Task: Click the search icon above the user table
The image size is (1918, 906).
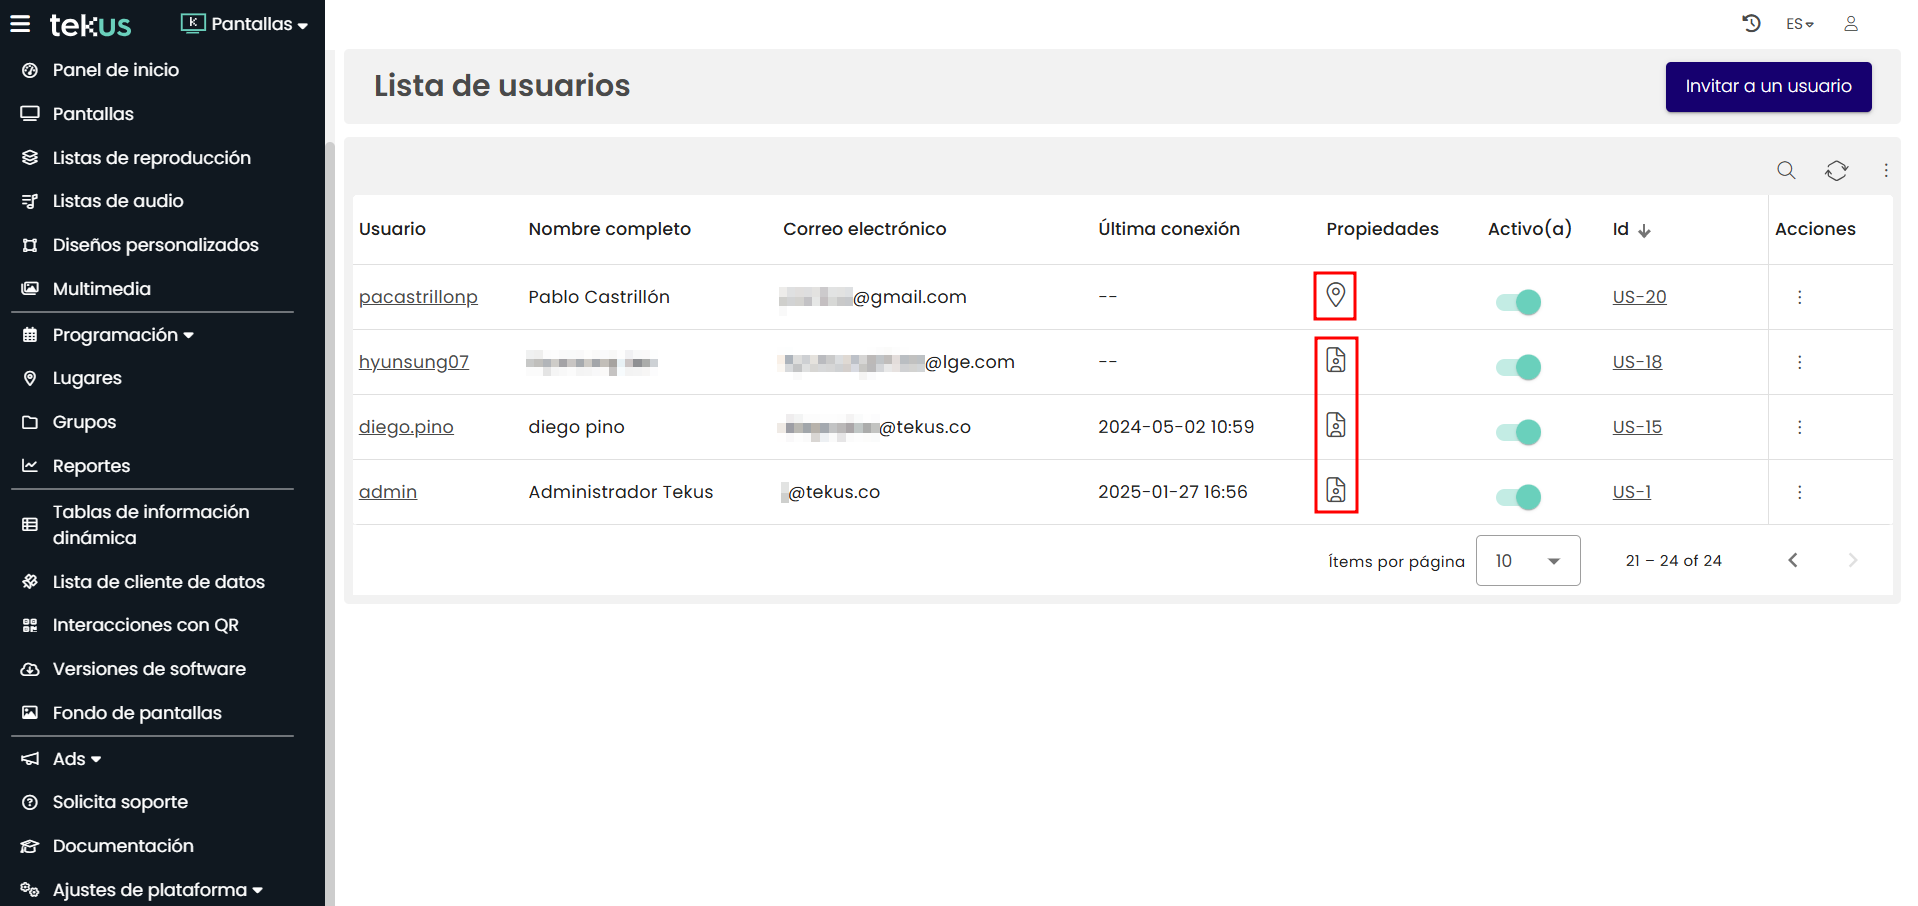Action: [x=1786, y=170]
